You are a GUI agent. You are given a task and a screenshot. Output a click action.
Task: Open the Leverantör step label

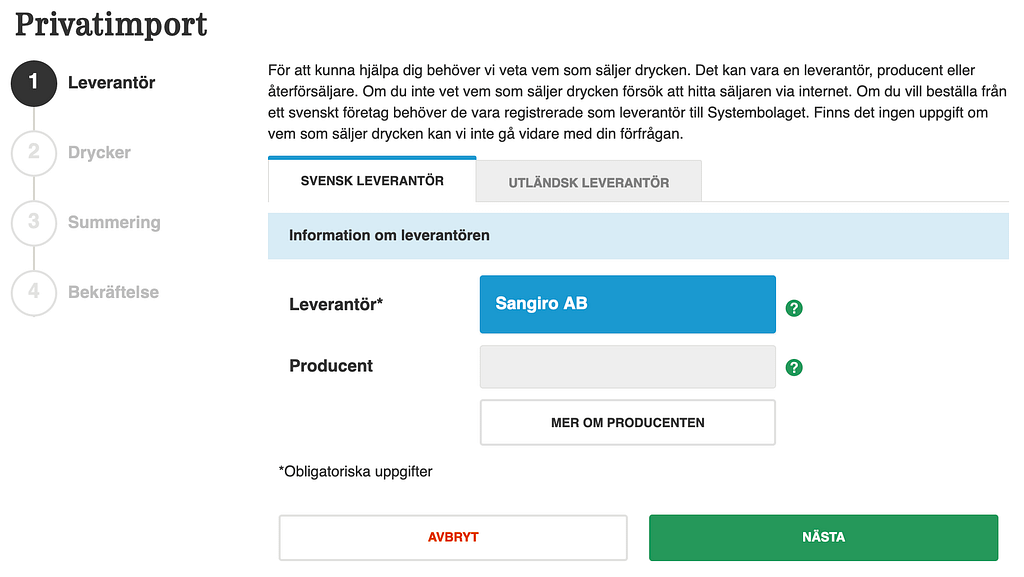tap(112, 83)
